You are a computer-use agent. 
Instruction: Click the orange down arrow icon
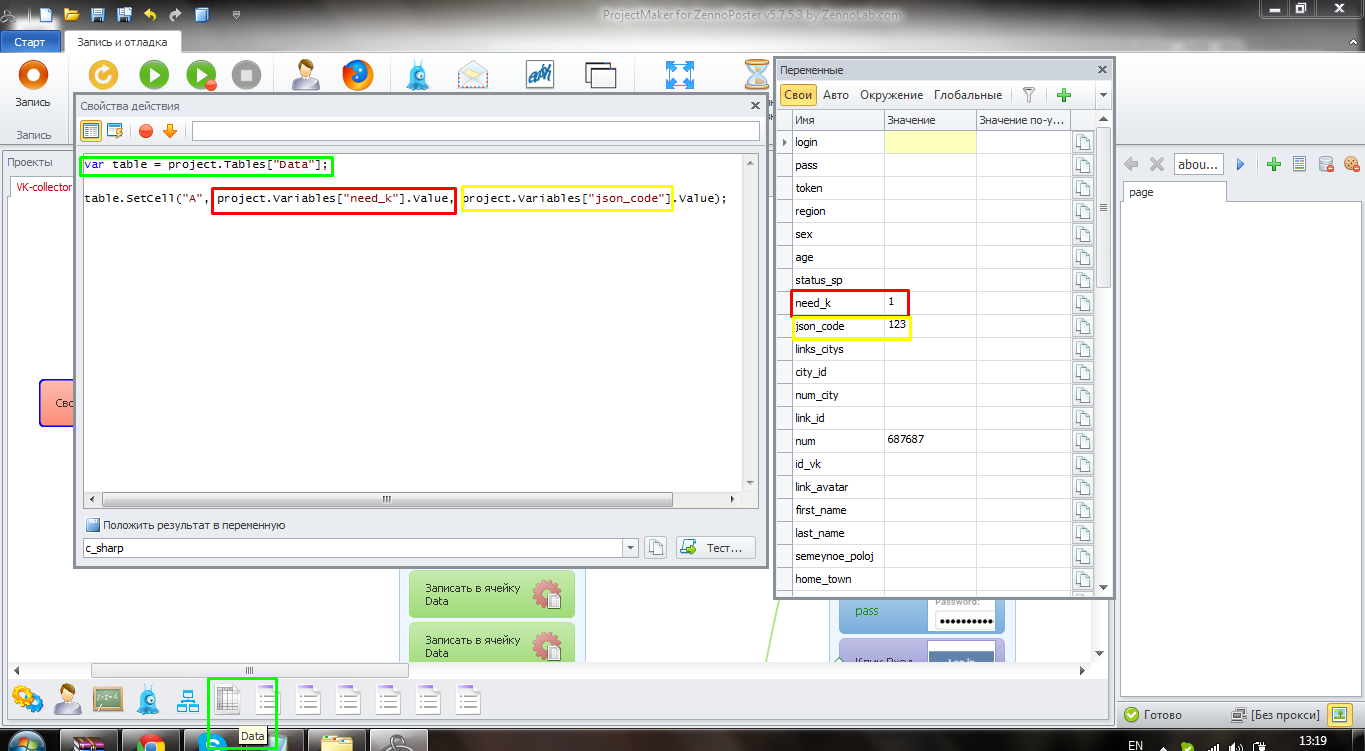coord(169,130)
